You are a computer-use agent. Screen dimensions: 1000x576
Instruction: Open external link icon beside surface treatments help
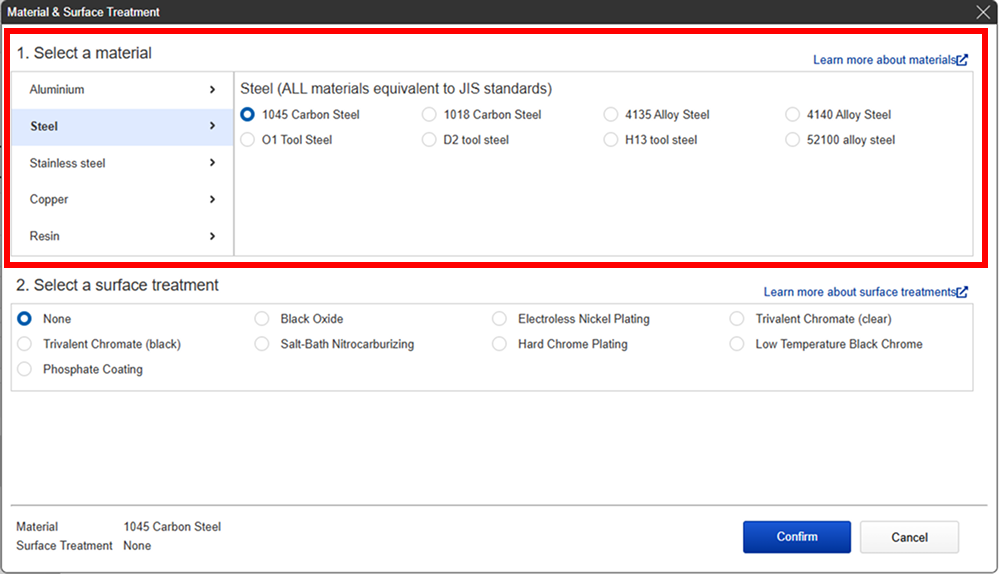[x=962, y=292]
